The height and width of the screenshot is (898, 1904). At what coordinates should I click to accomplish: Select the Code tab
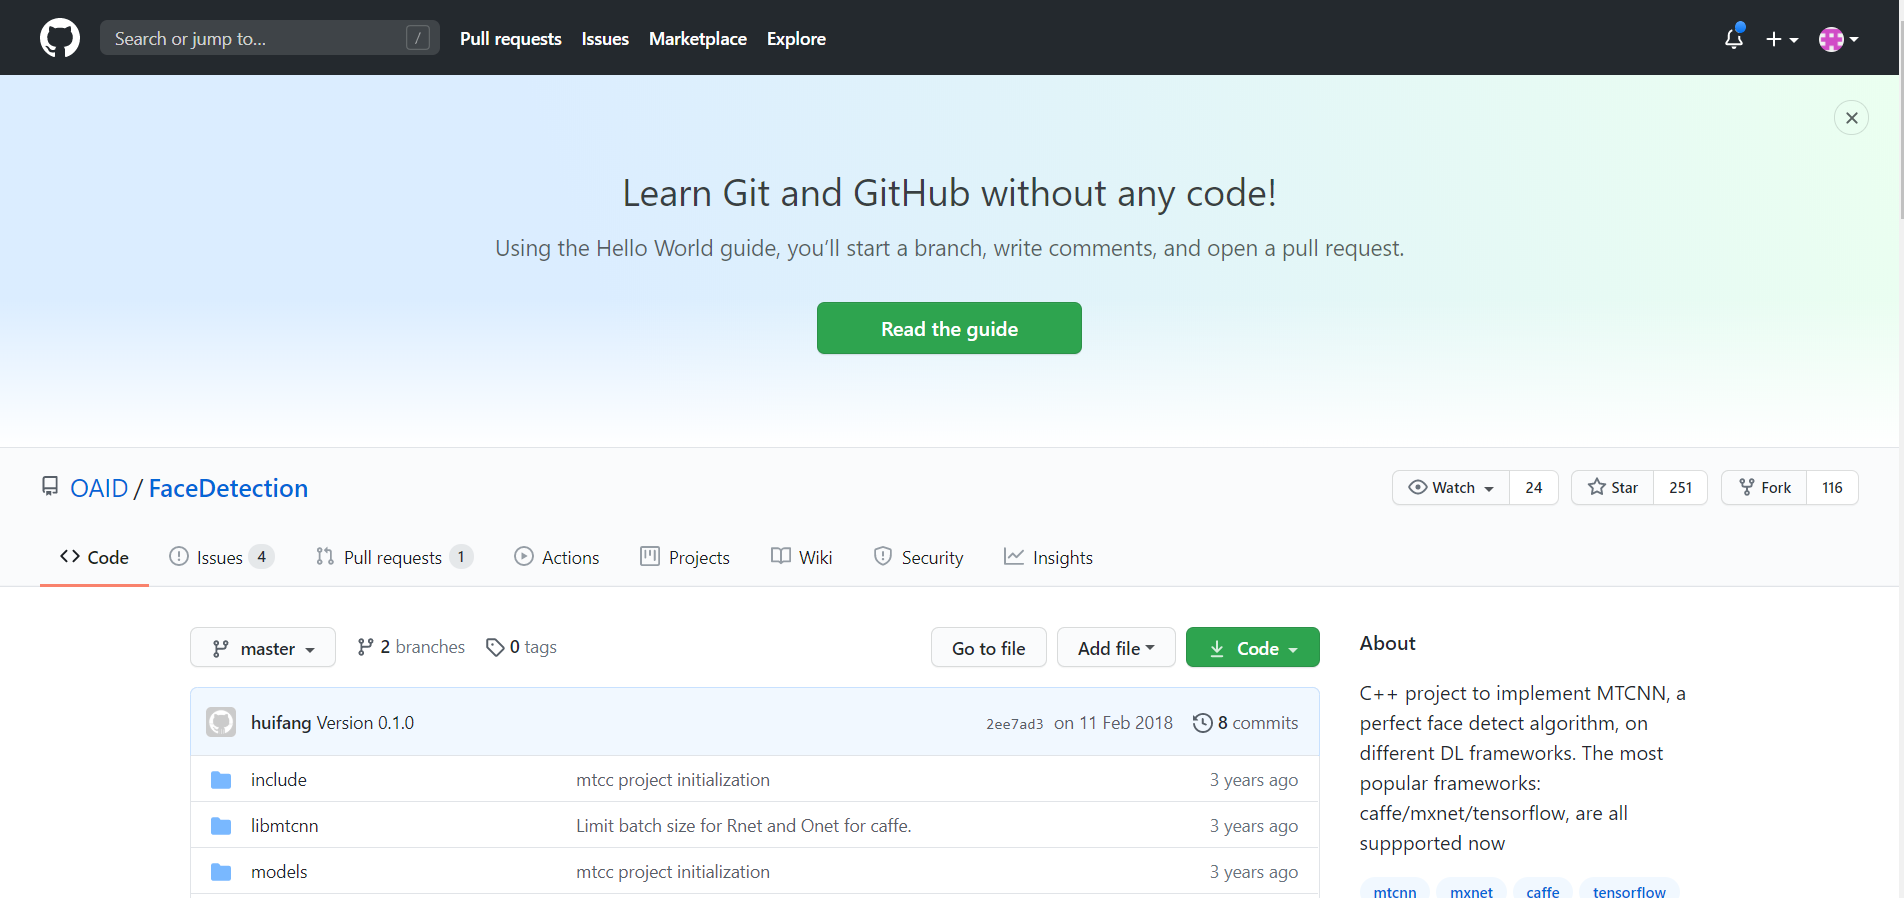click(x=94, y=557)
